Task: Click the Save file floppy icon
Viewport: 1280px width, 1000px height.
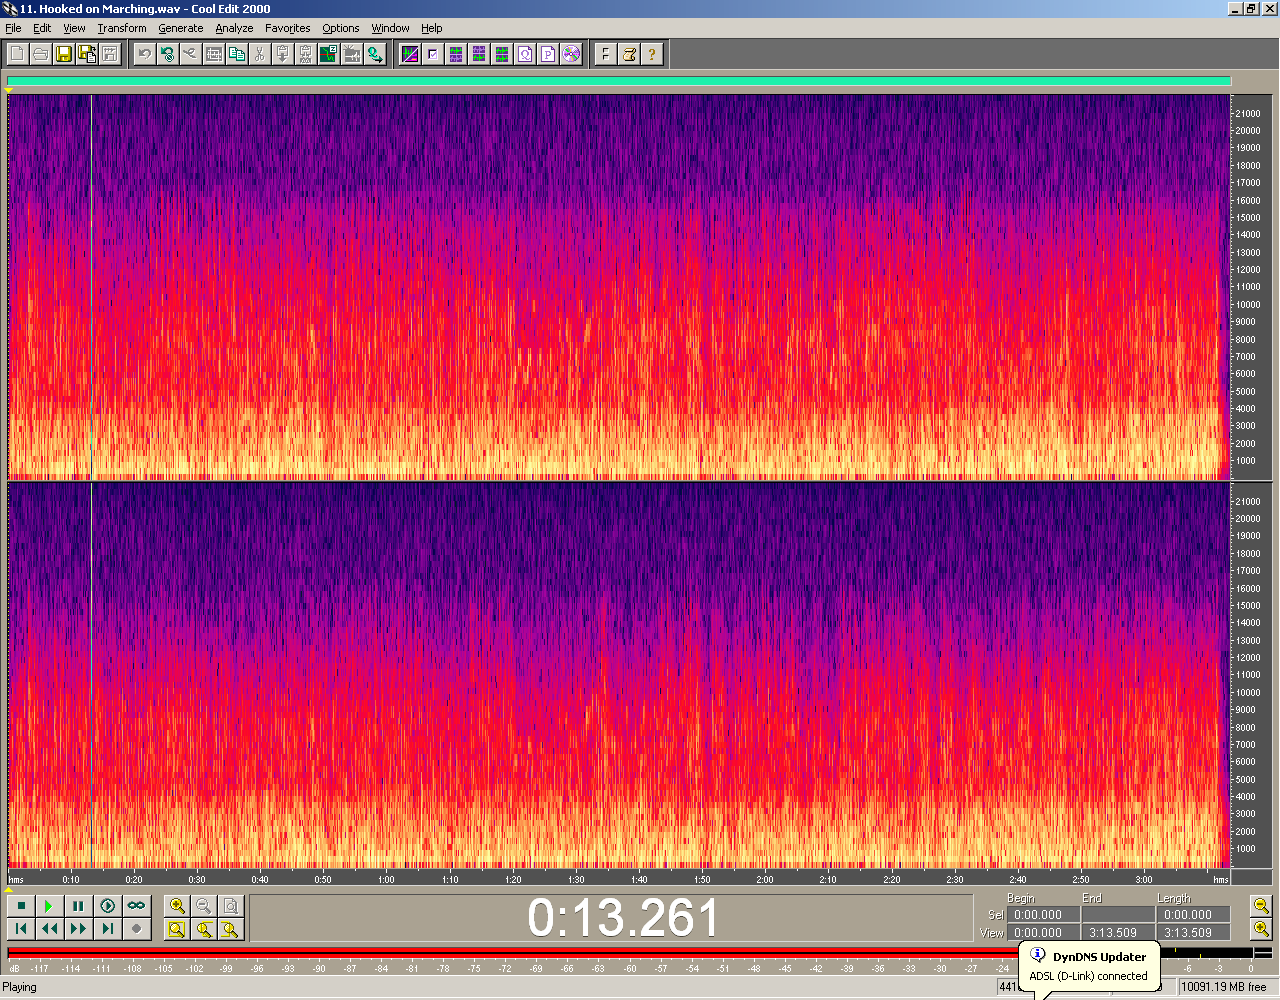Action: [63, 54]
